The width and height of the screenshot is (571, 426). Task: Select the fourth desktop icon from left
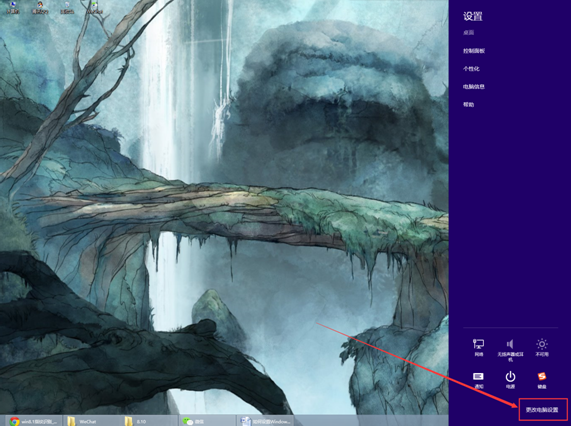(95, 7)
